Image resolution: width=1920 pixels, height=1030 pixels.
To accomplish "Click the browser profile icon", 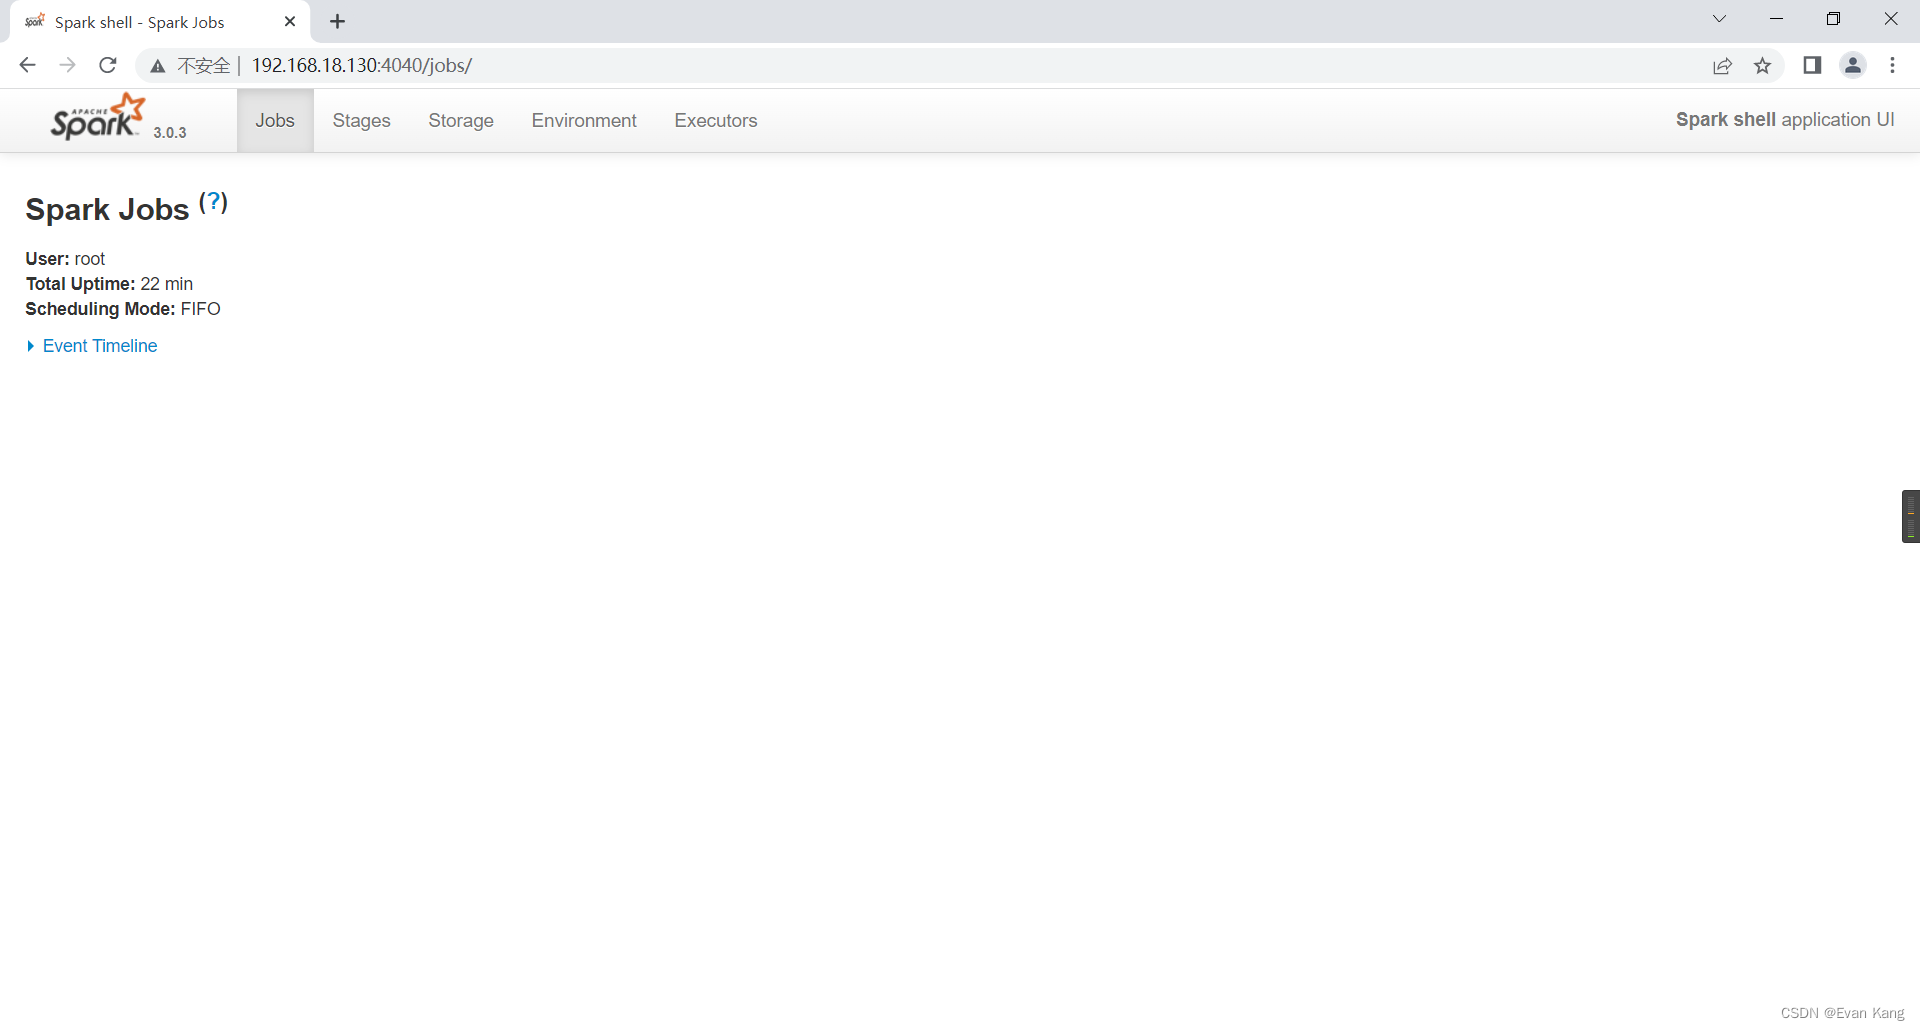I will 1853,65.
